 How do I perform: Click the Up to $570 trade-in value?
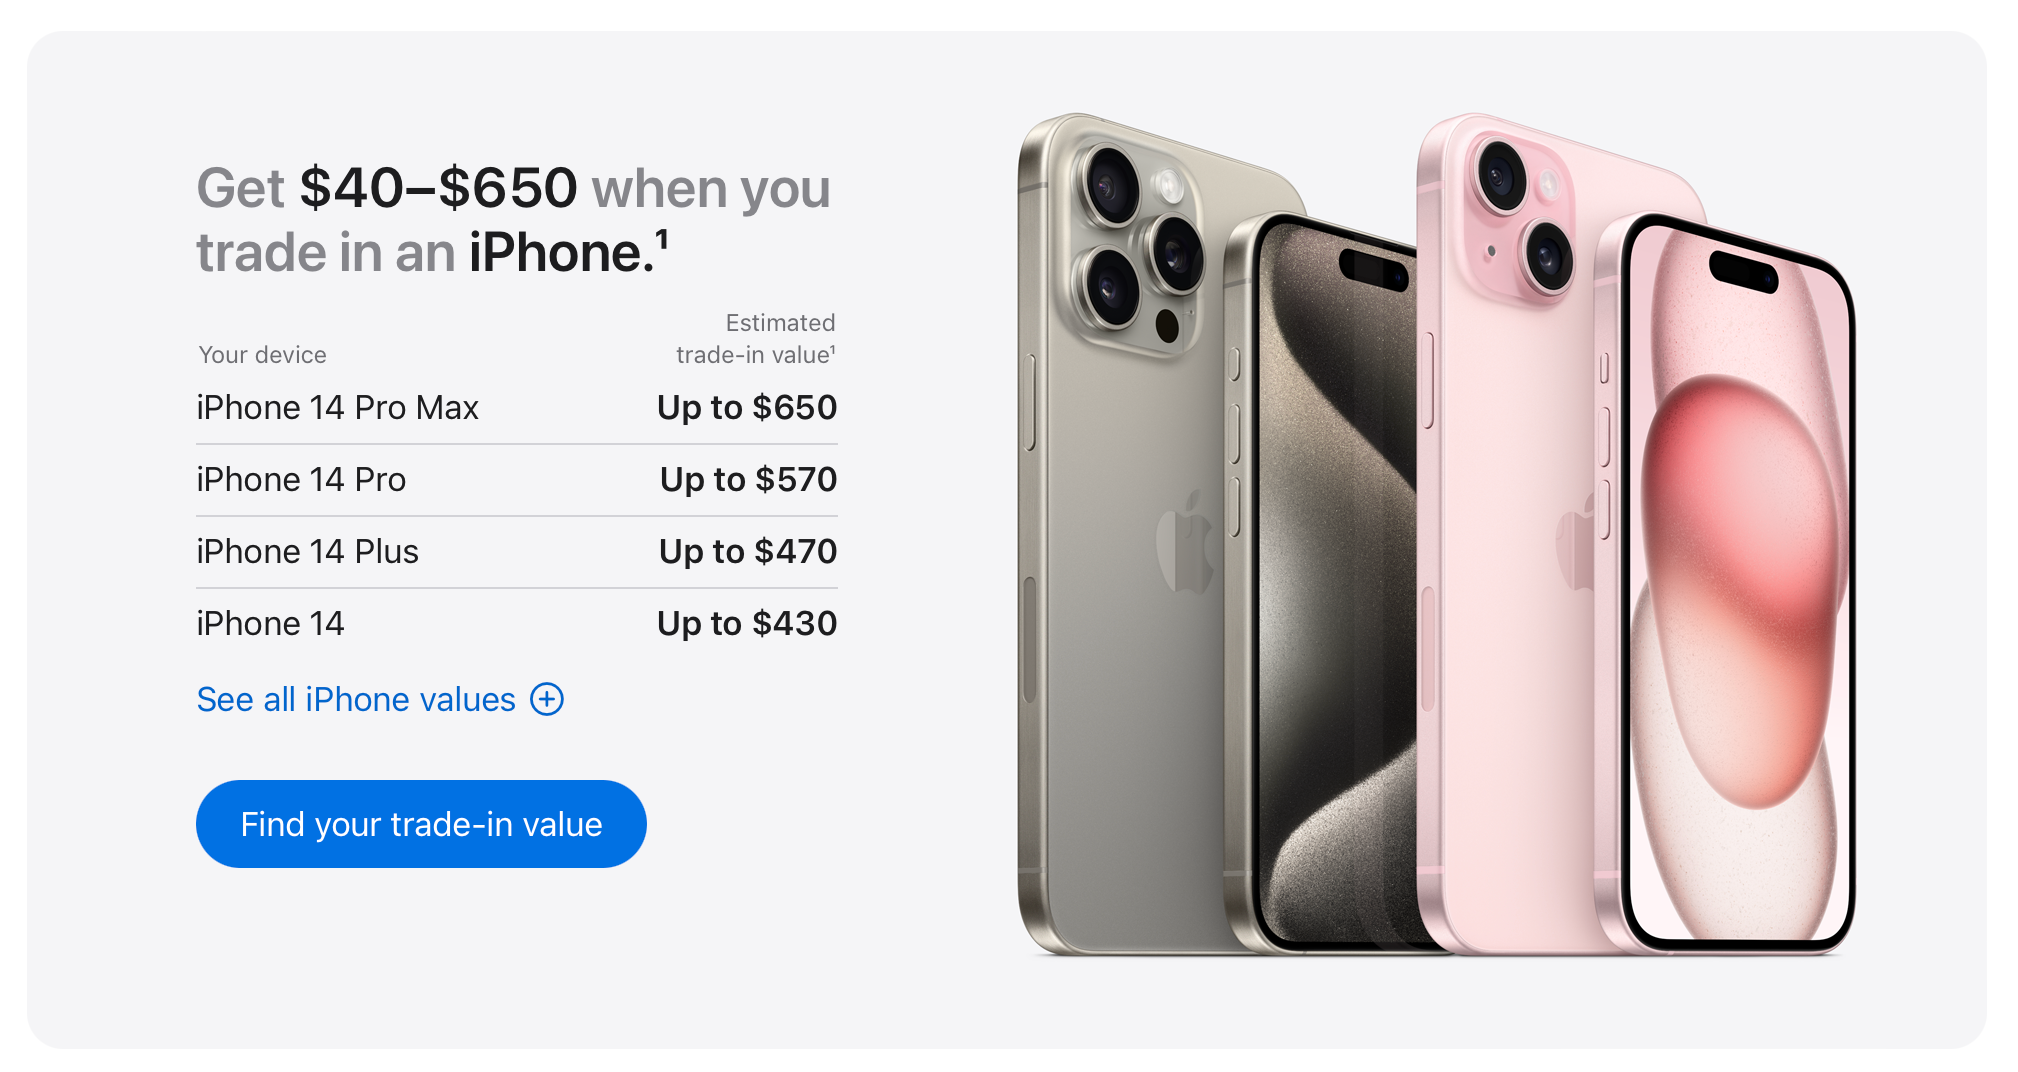click(748, 480)
